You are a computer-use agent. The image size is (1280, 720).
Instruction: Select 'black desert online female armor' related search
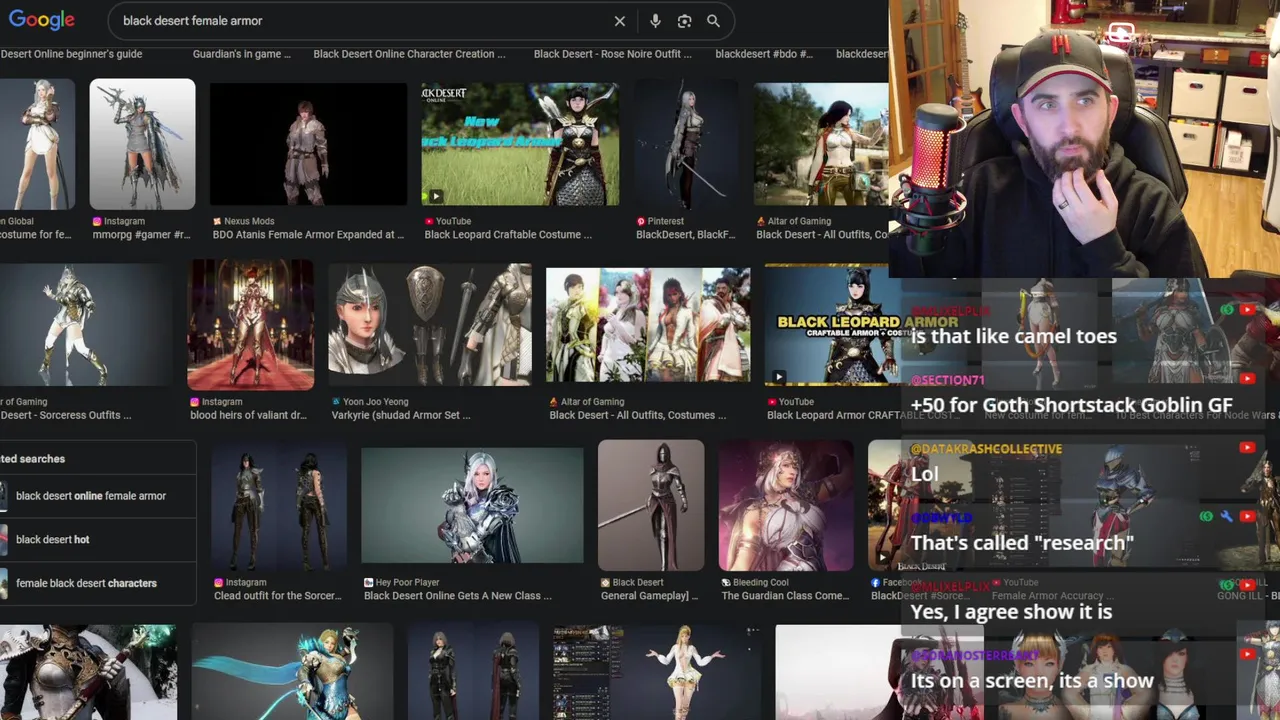coord(91,496)
